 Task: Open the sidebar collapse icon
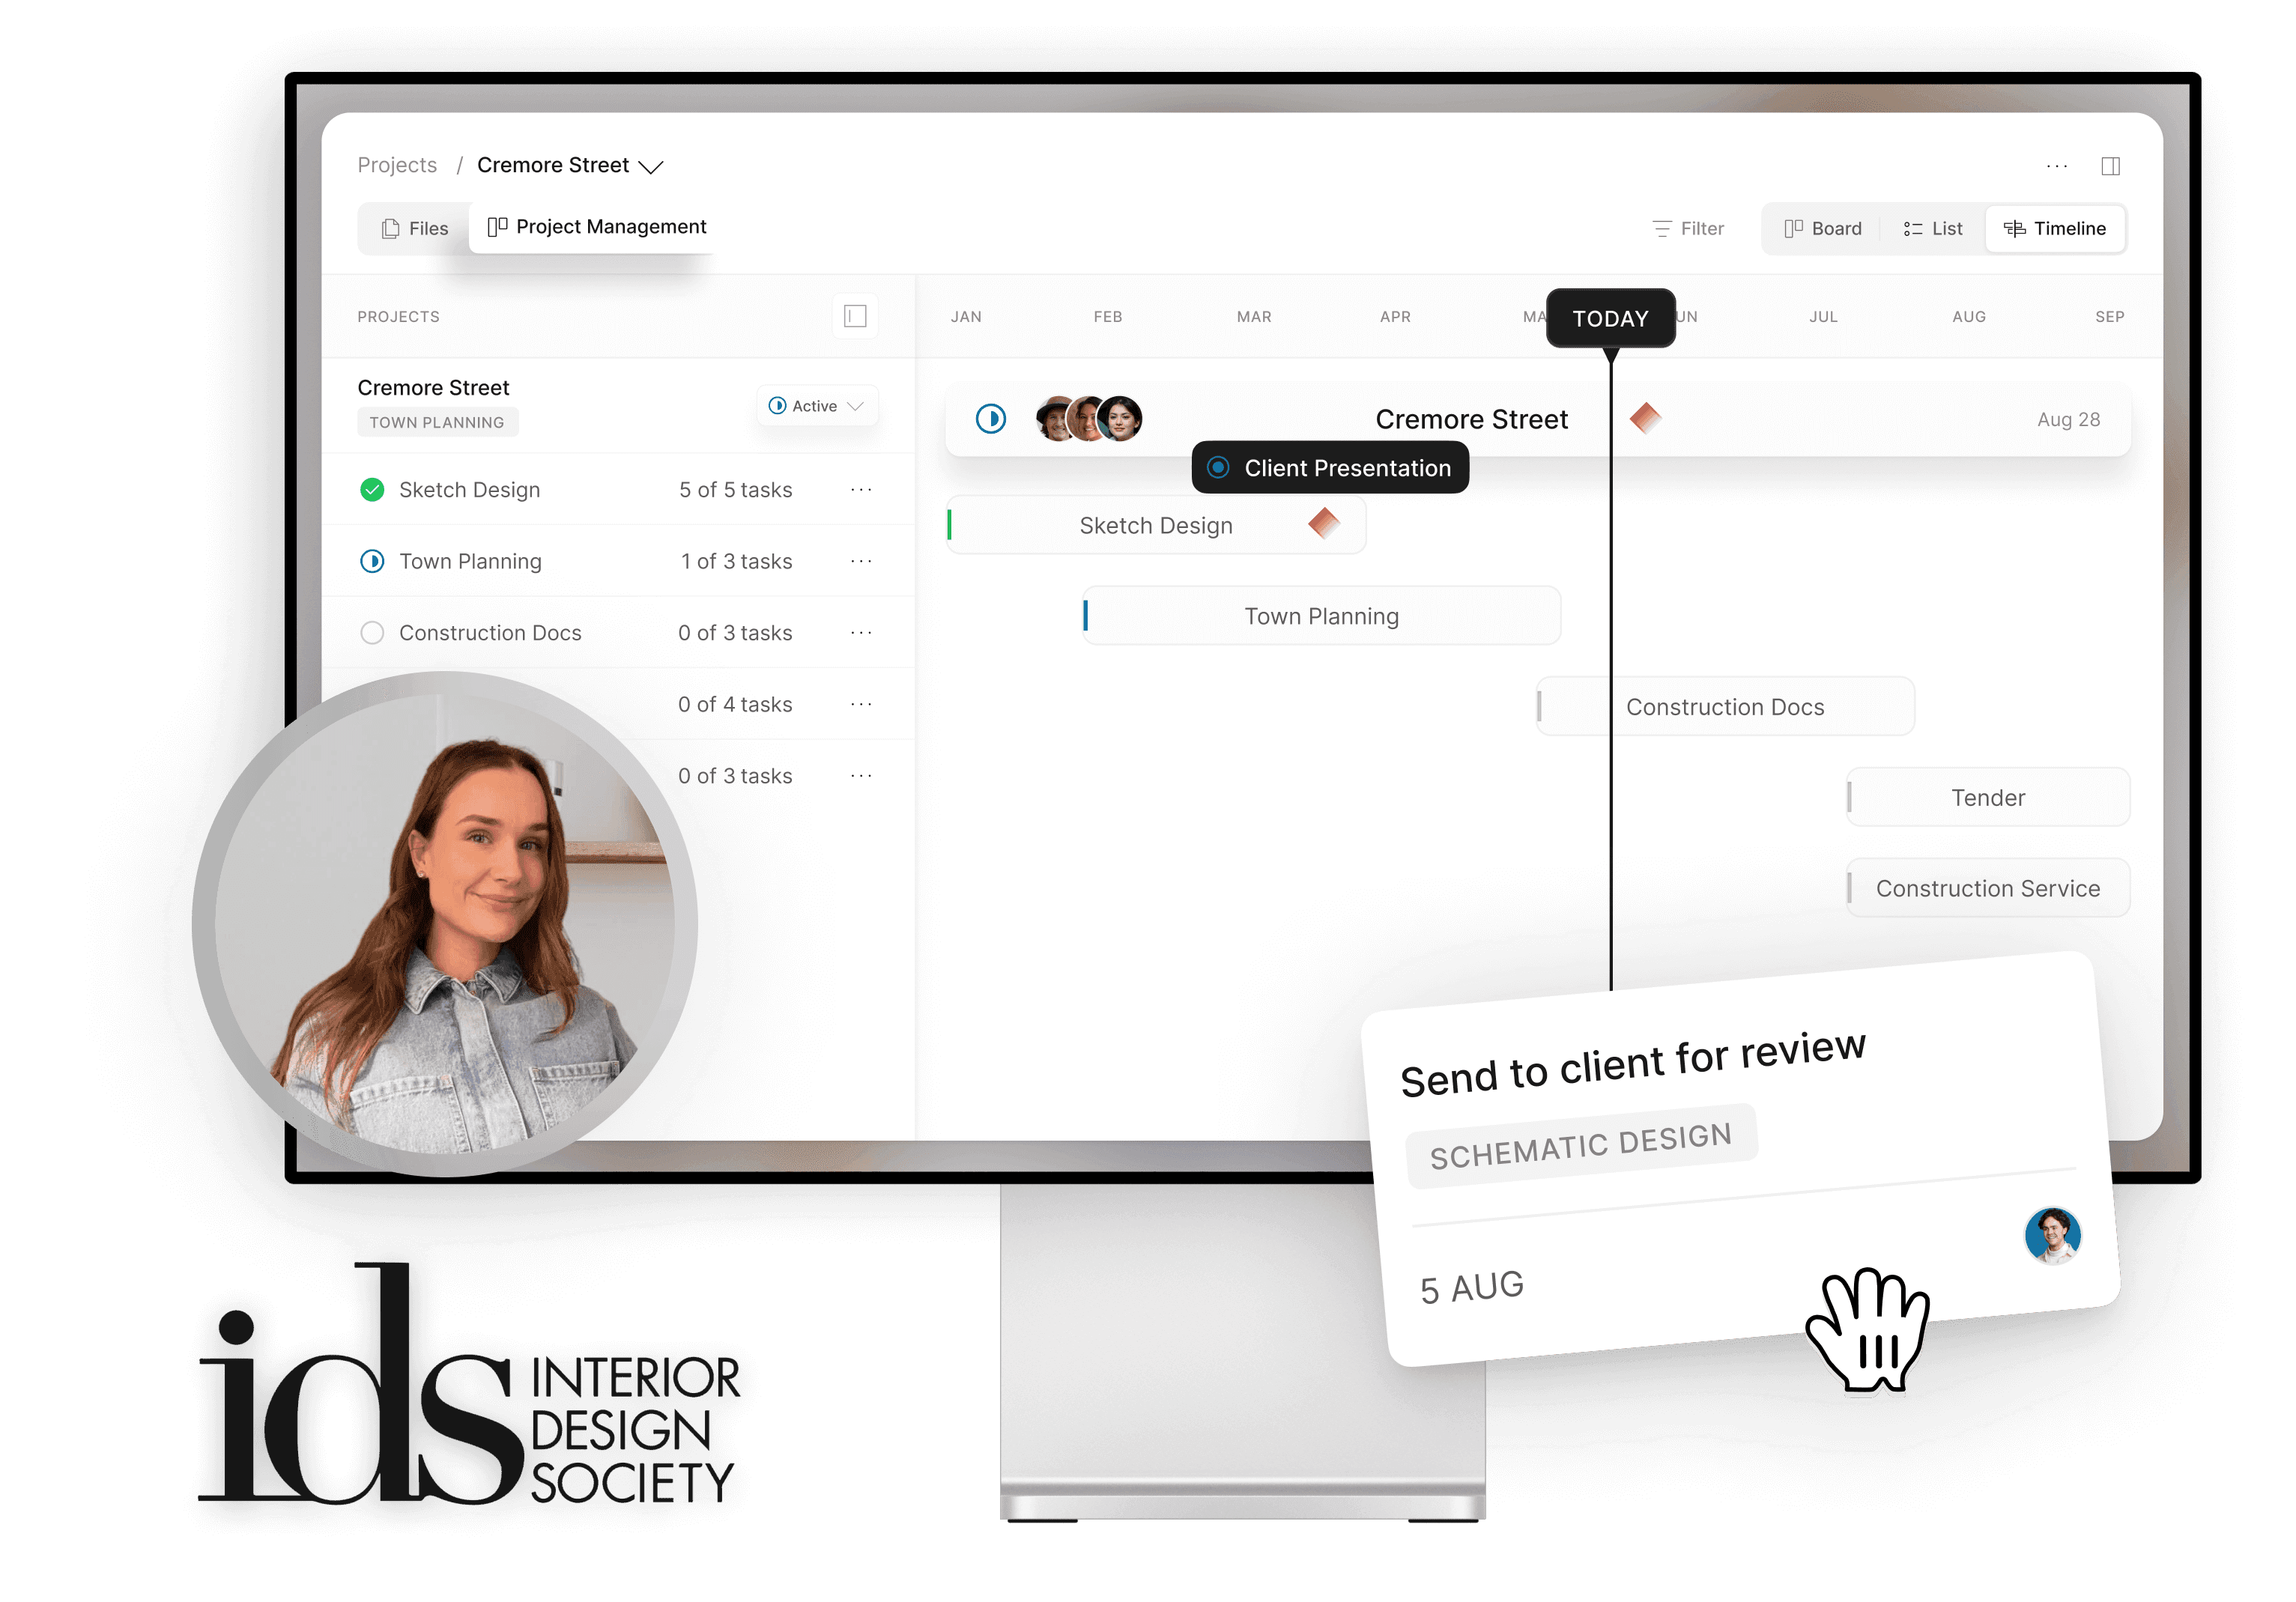[2116, 164]
